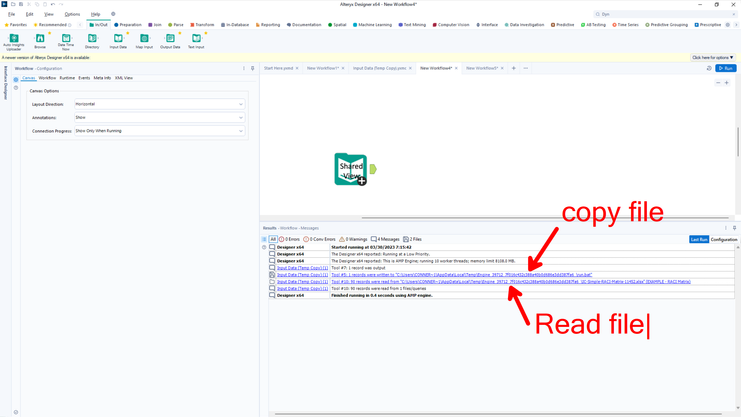Open tool palette settings gear
The width and height of the screenshot is (741, 417).
(x=728, y=25)
